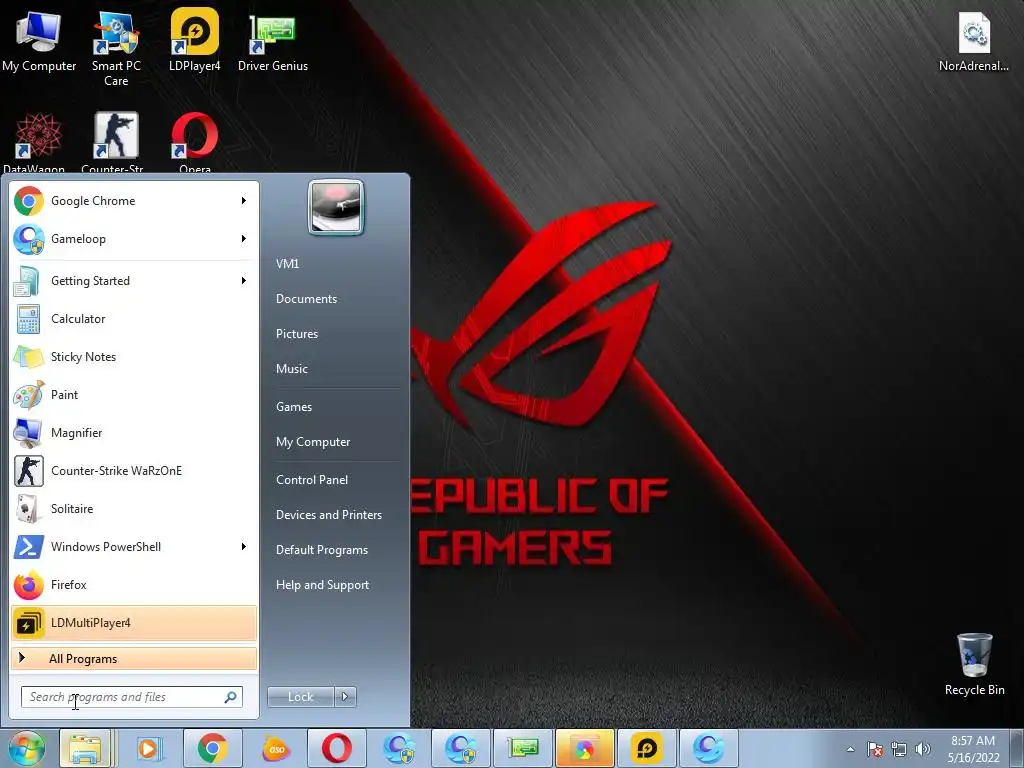Open Sticky Notes from the Start menu
This screenshot has width=1024, height=768.
(x=134, y=357)
